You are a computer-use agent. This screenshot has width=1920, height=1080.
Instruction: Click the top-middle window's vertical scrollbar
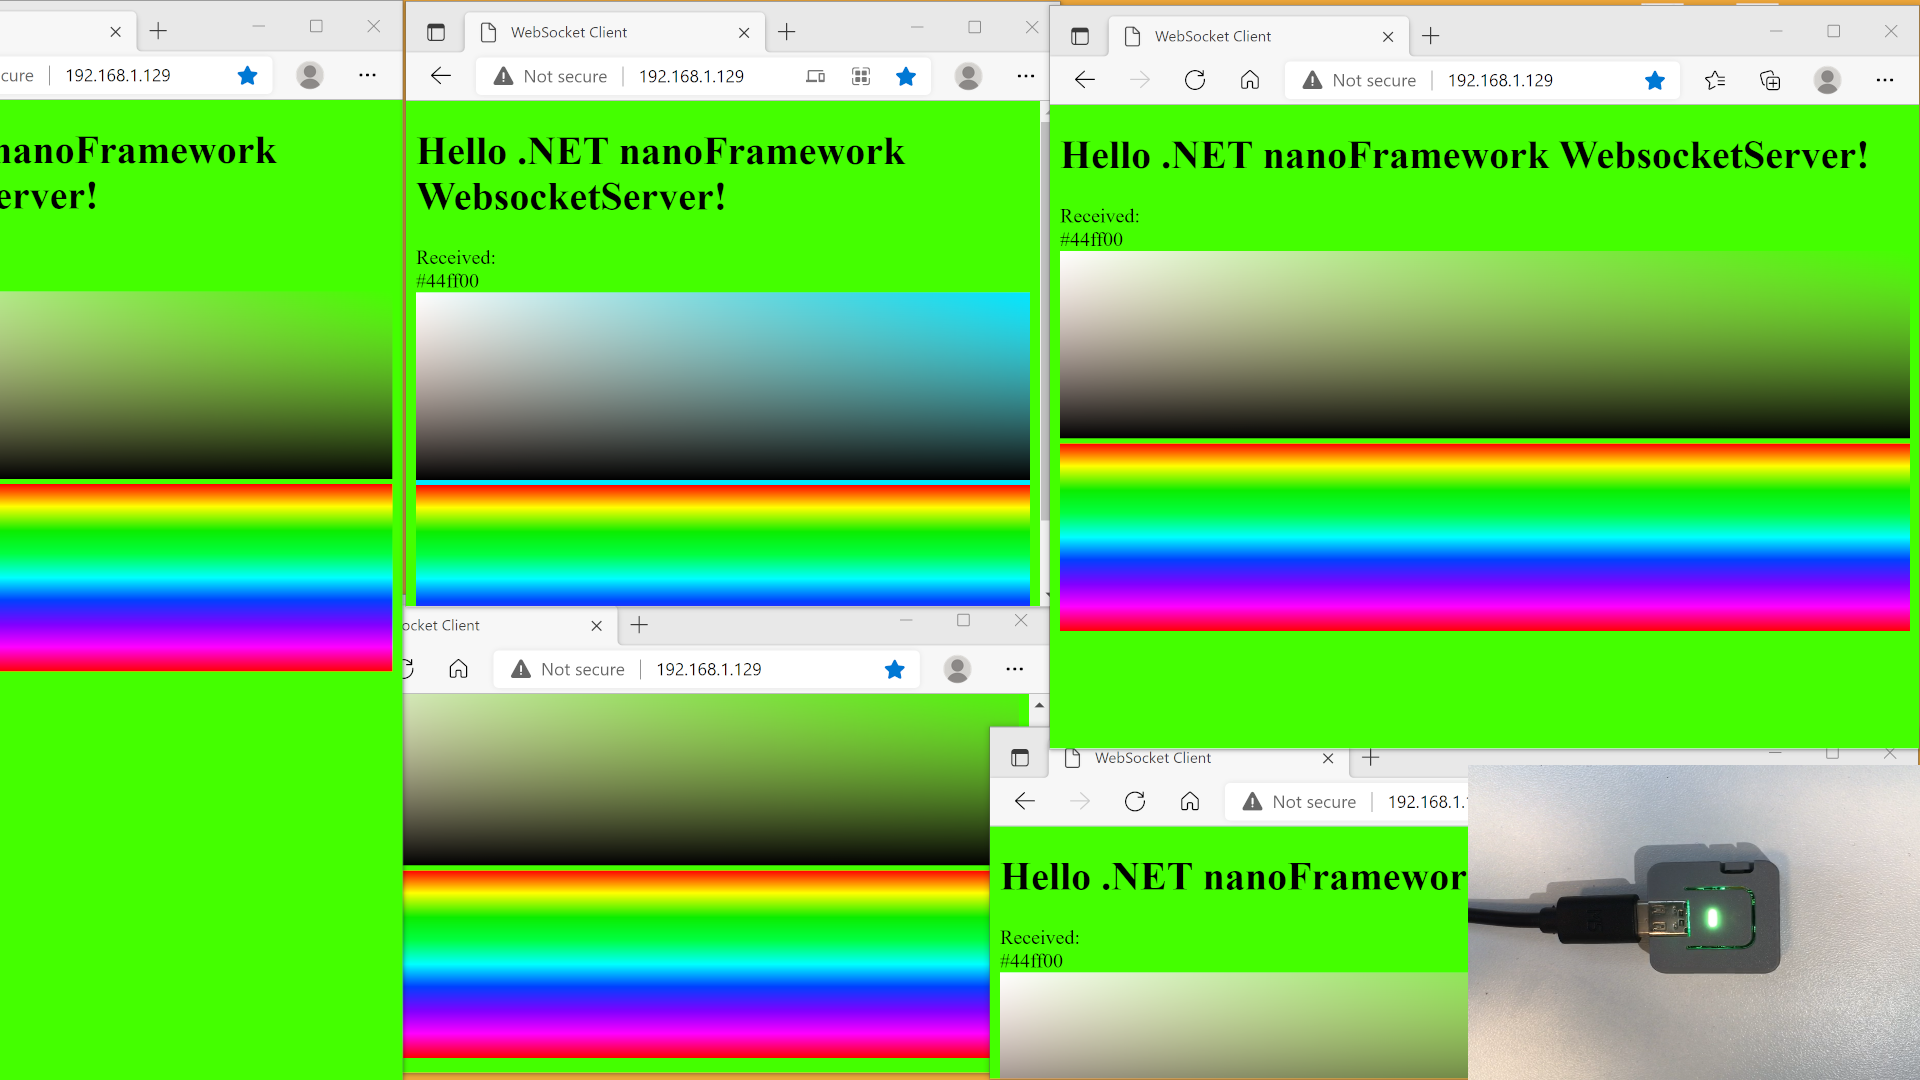click(x=1044, y=320)
